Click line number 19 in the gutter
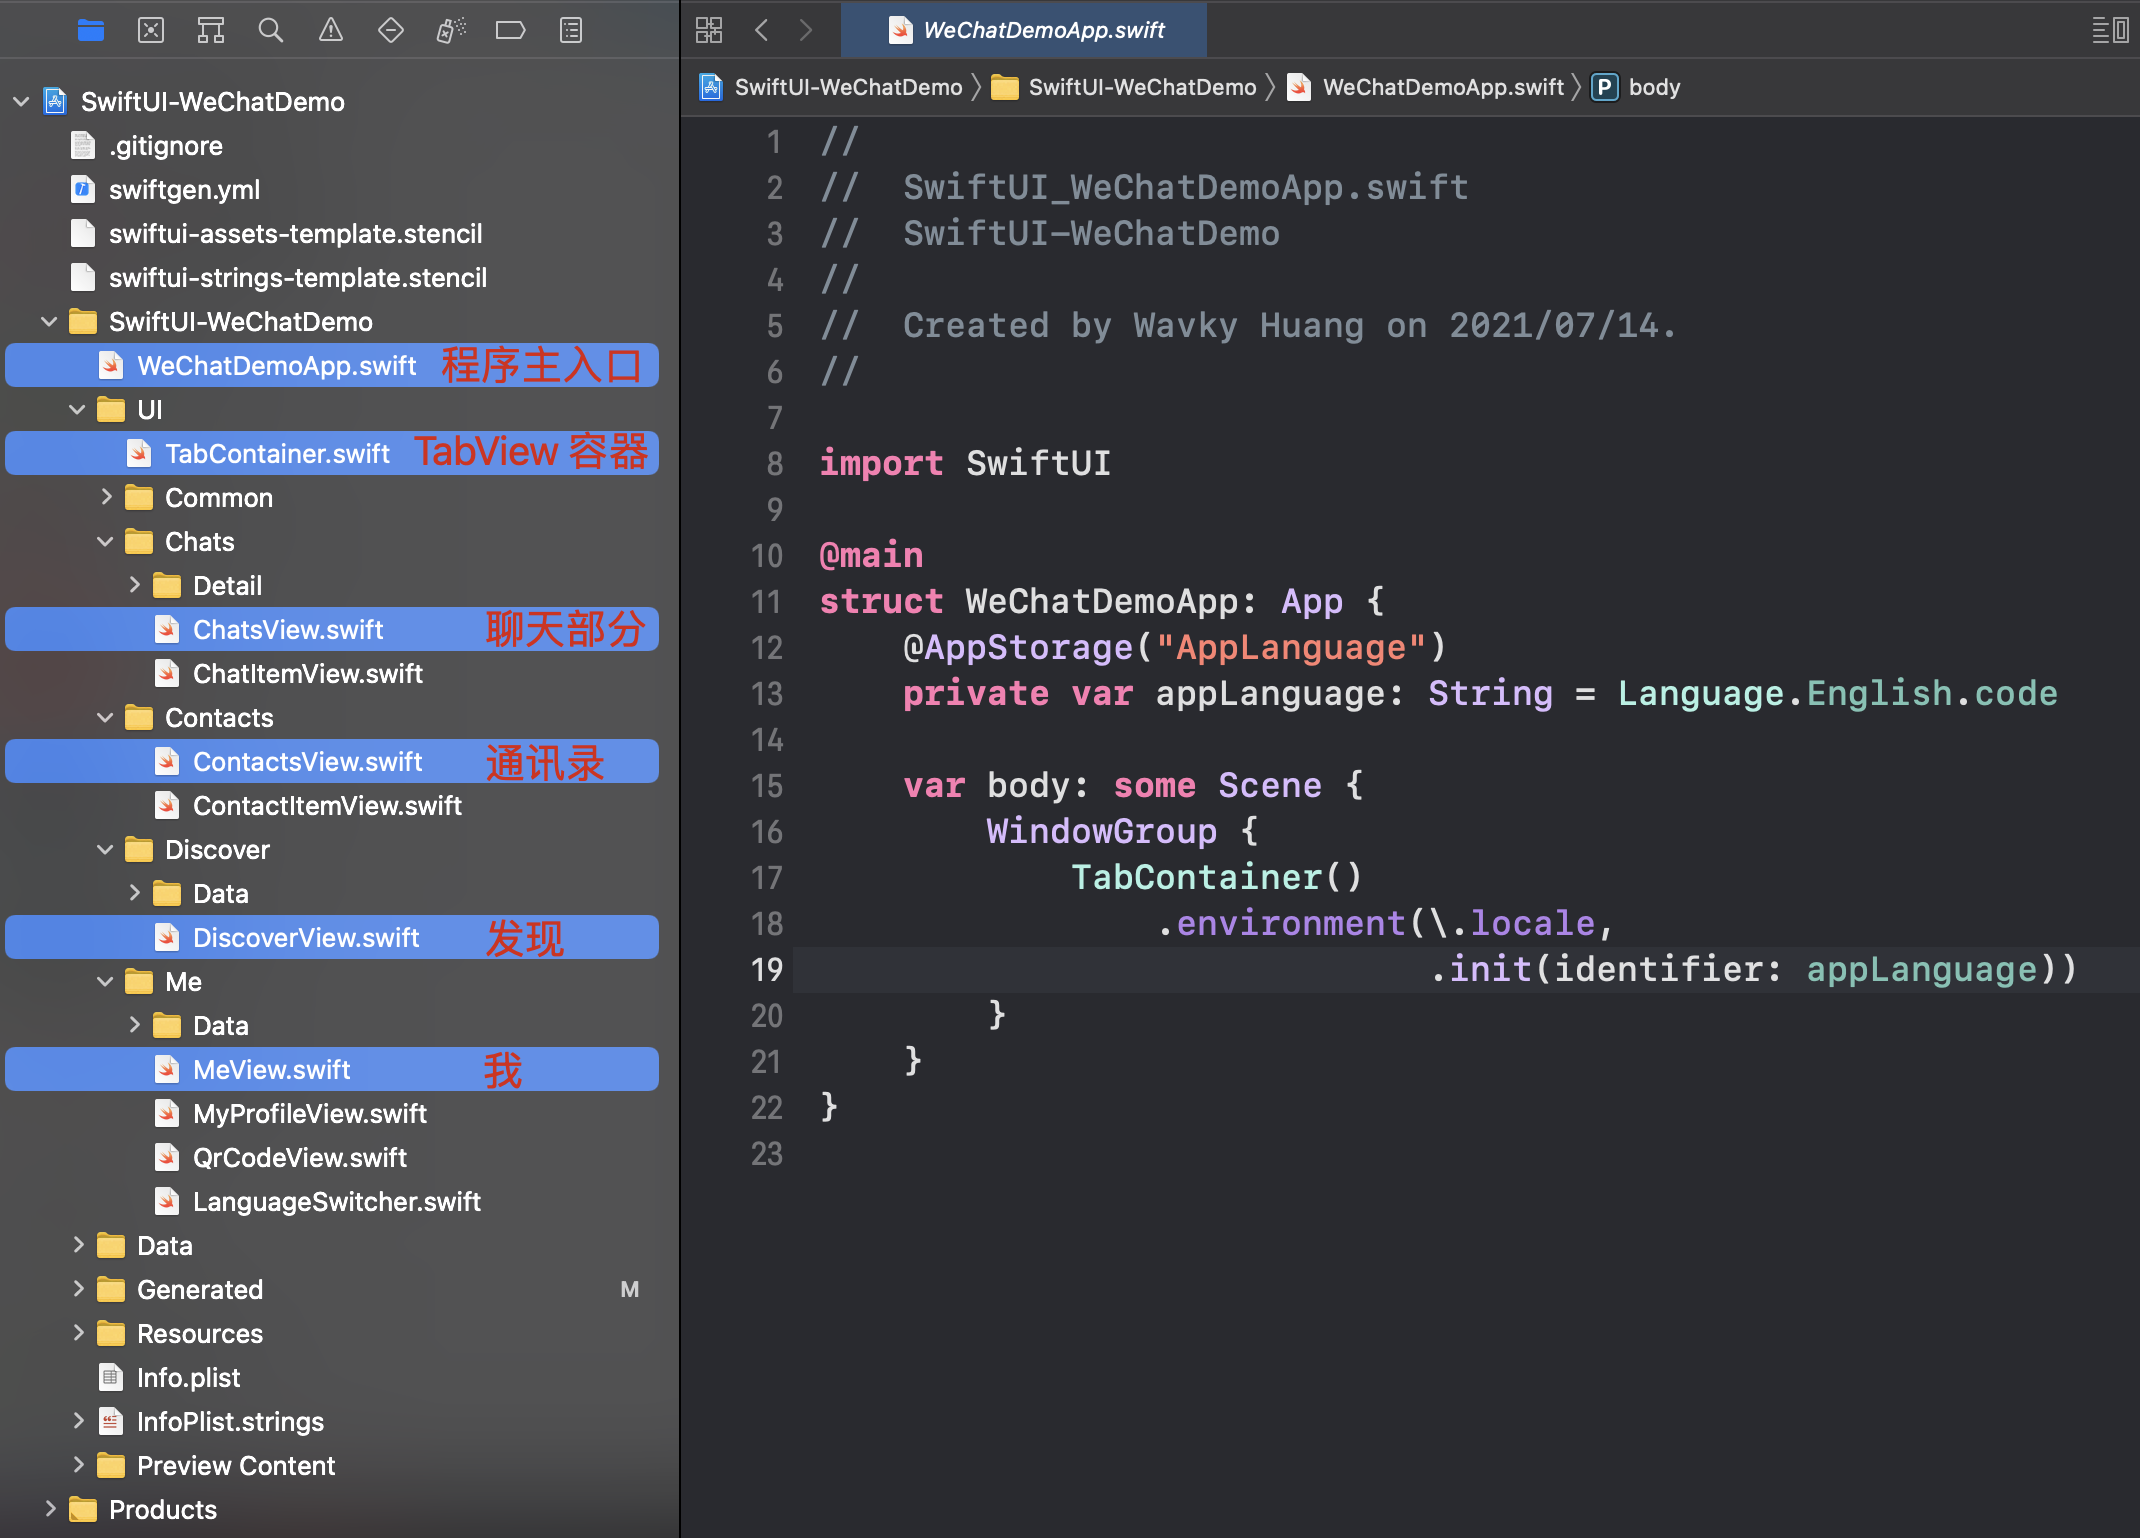The width and height of the screenshot is (2140, 1538). pos(767,969)
